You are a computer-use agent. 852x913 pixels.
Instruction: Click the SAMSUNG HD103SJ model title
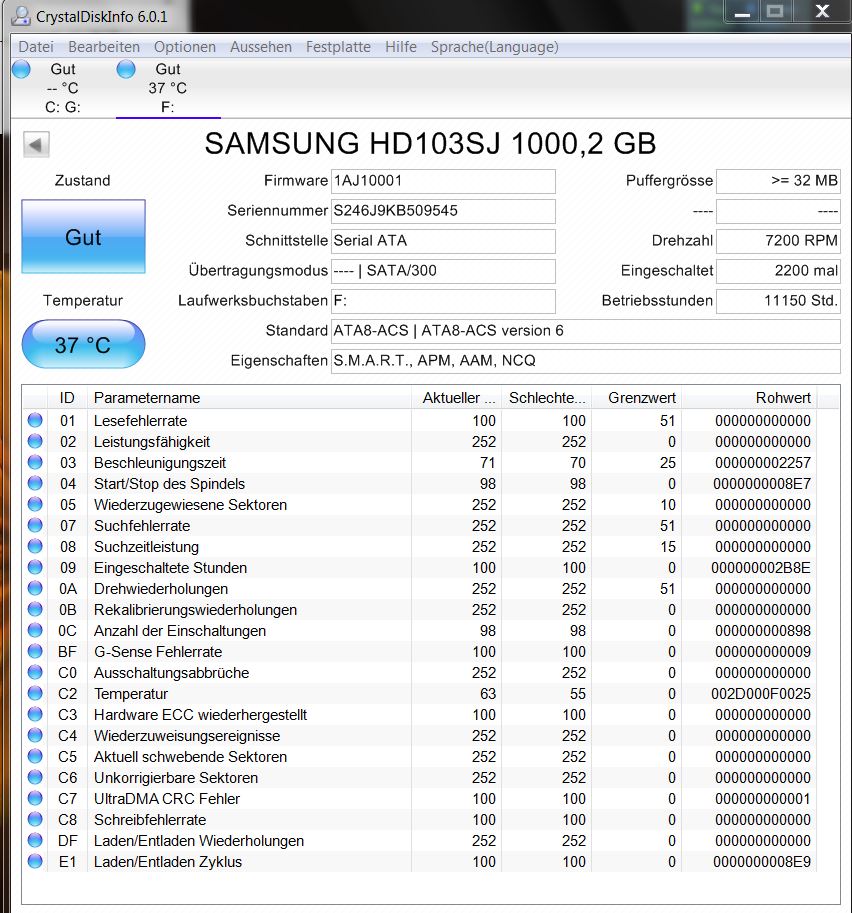point(430,143)
